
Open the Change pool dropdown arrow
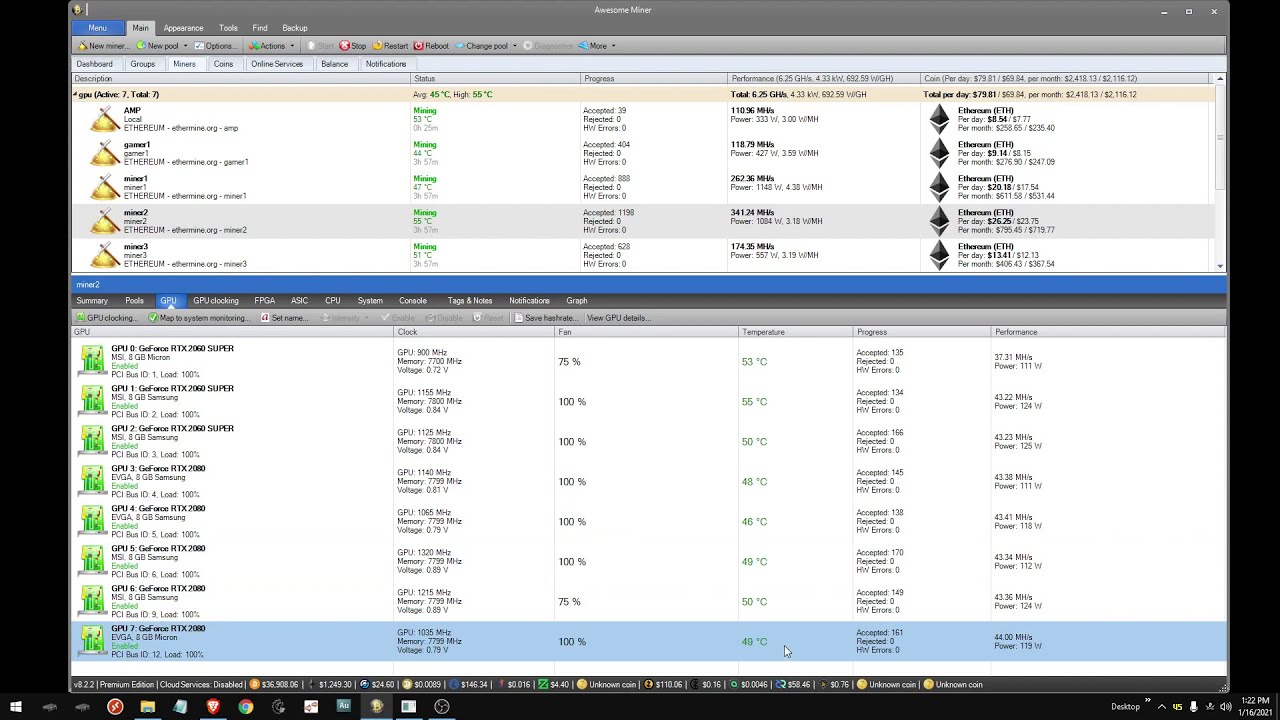click(514, 46)
